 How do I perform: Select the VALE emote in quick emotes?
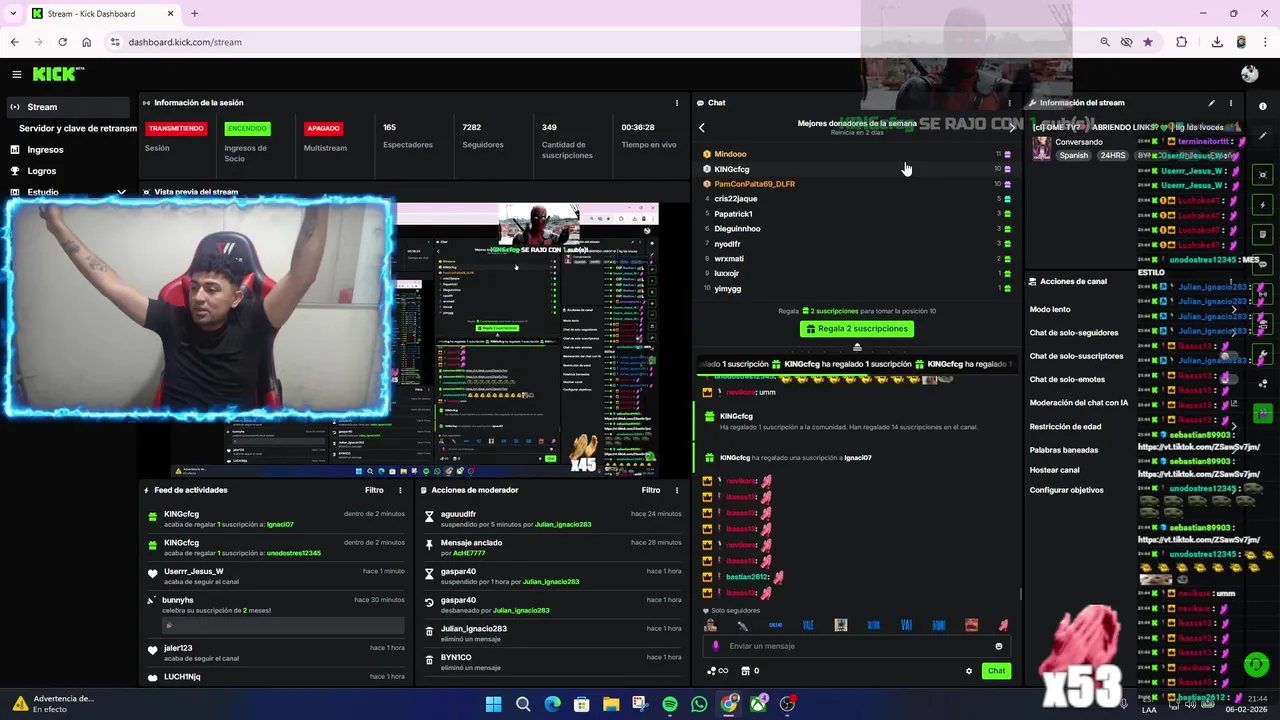click(x=808, y=625)
